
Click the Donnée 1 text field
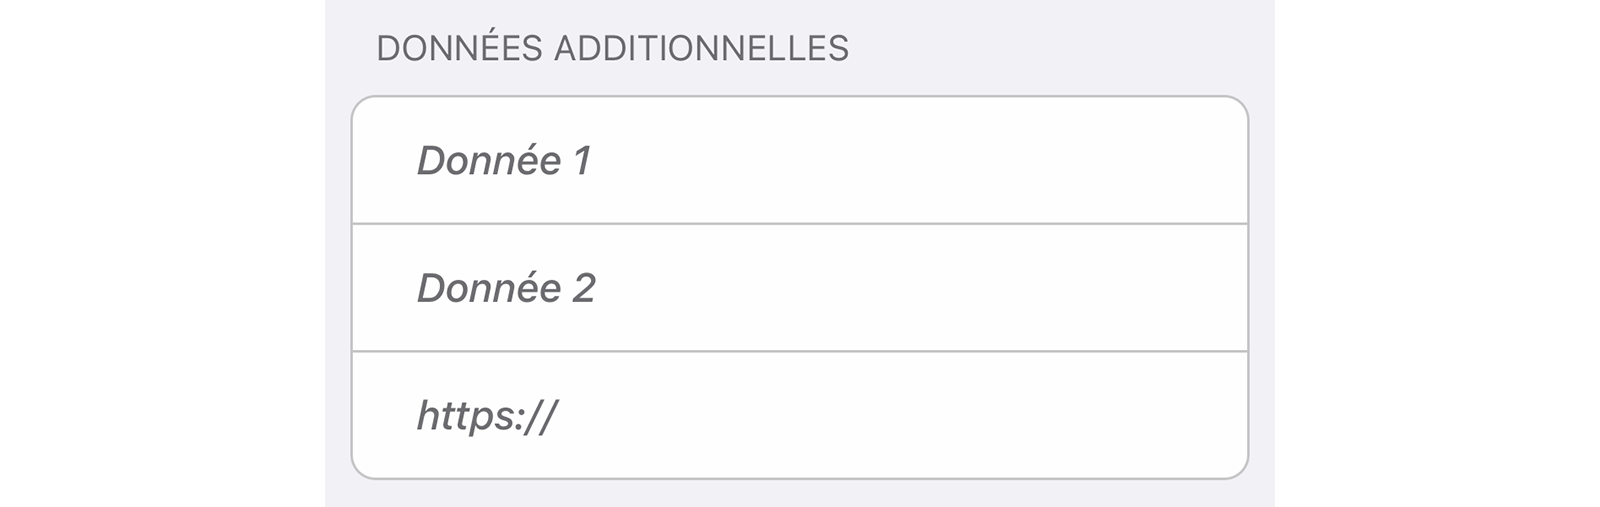point(800,161)
